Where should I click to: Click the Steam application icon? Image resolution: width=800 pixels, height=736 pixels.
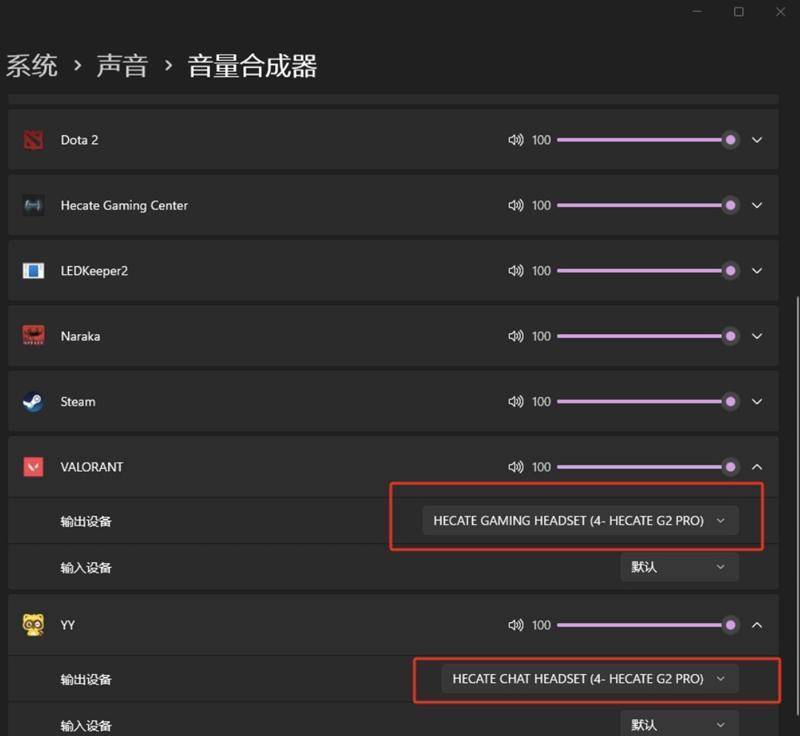(33, 401)
